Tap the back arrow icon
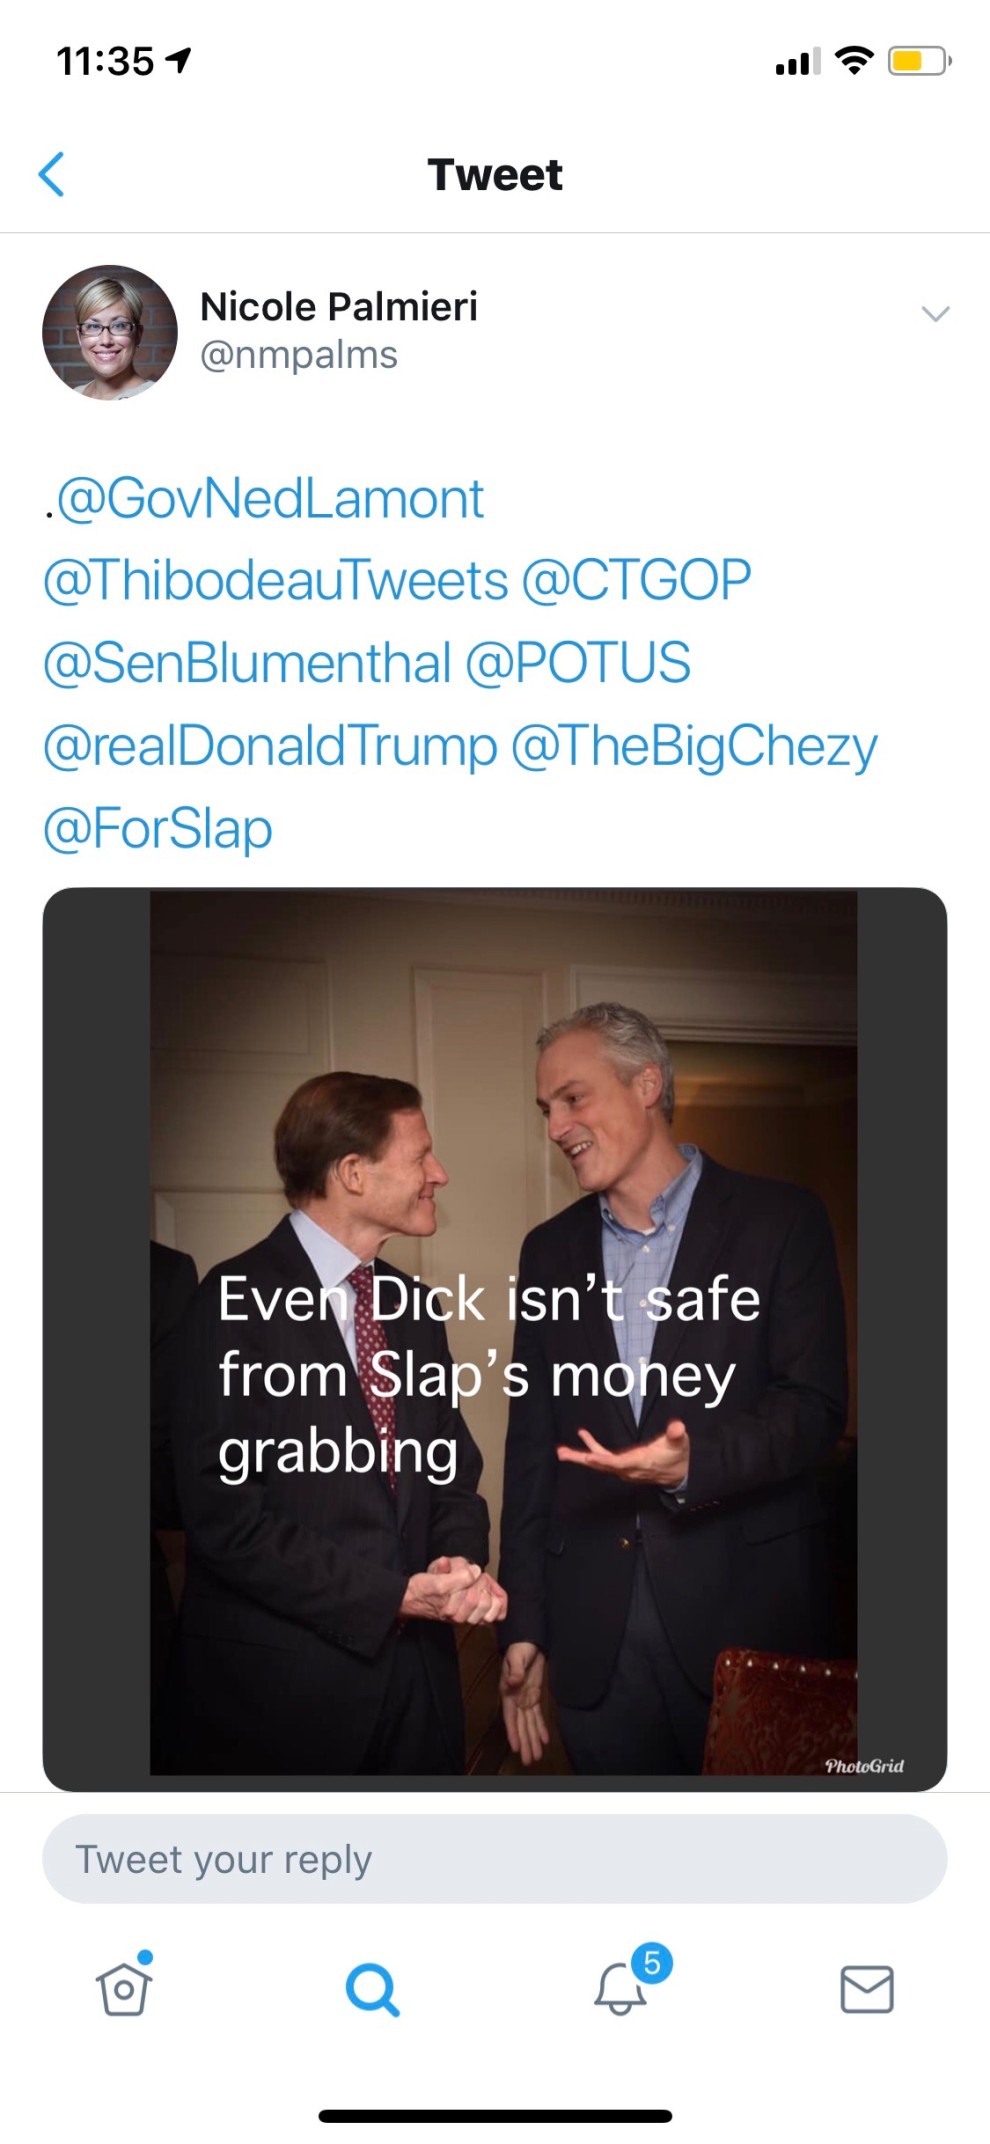 [x=52, y=175]
